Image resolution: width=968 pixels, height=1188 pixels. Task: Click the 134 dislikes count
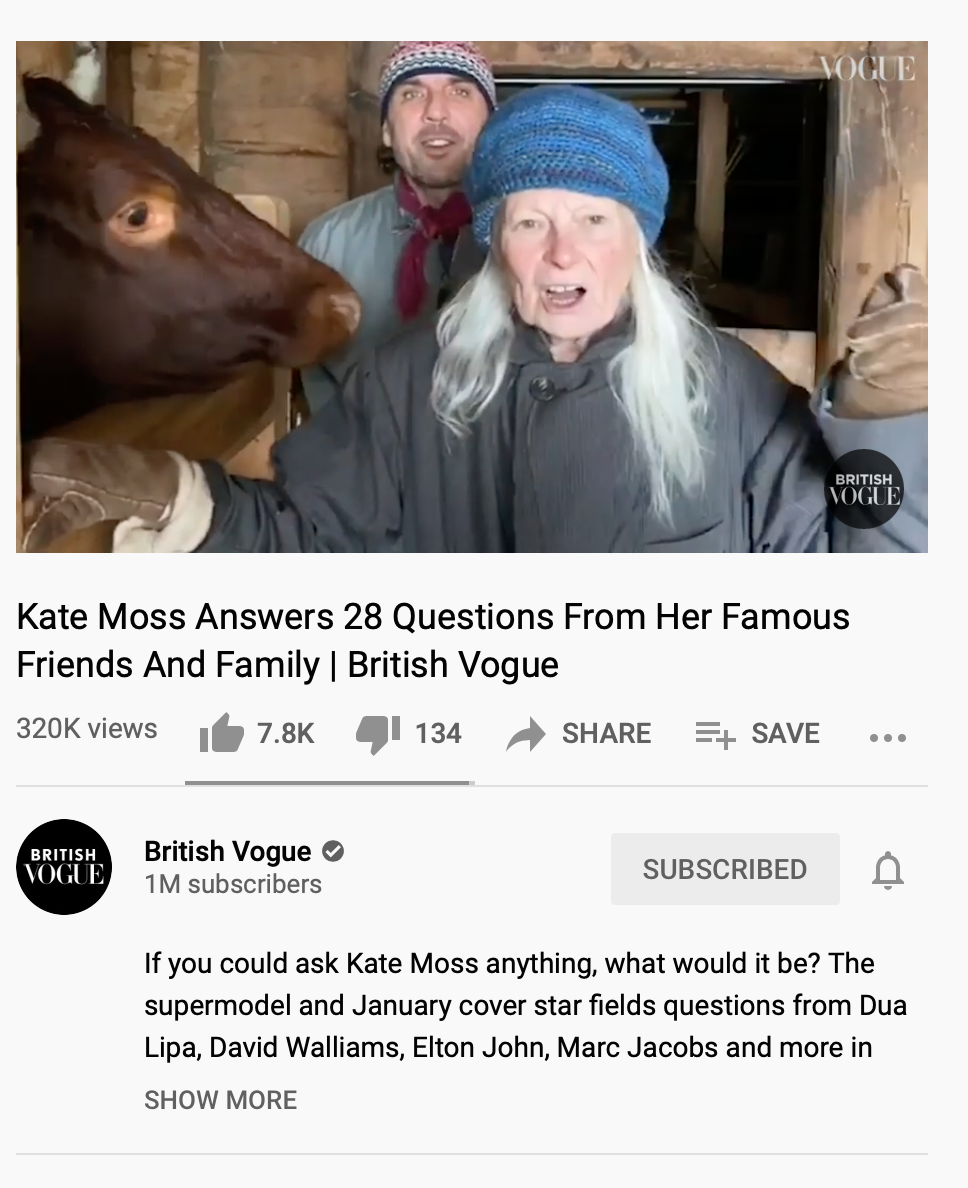click(x=438, y=733)
